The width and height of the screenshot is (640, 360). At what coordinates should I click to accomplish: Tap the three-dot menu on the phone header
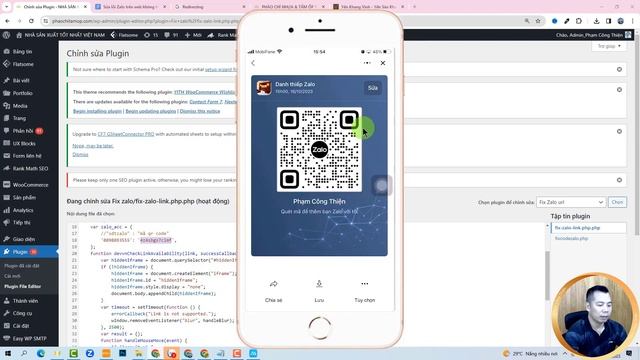tap(367, 63)
